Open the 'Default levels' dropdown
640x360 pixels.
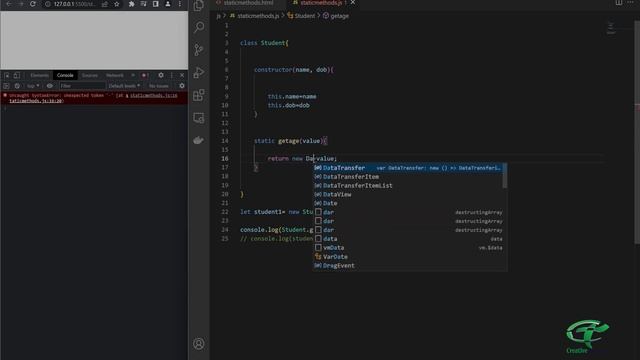[124, 86]
